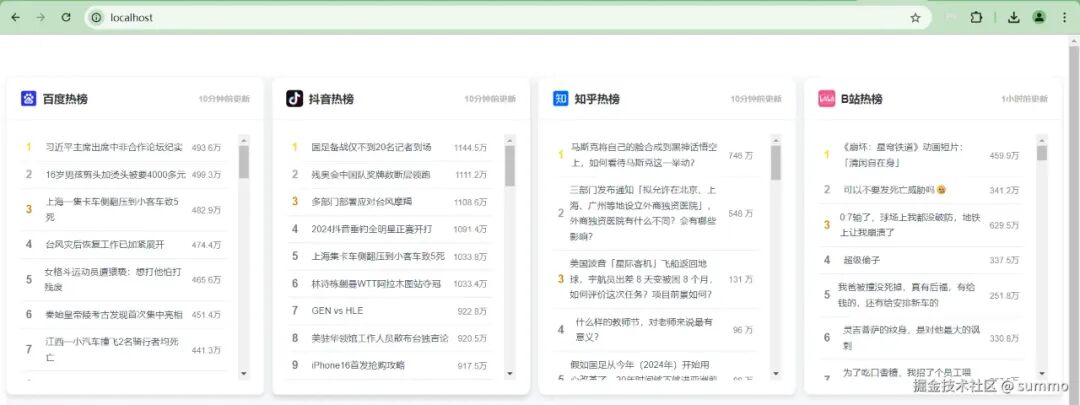Reload the localhost page

[66, 18]
